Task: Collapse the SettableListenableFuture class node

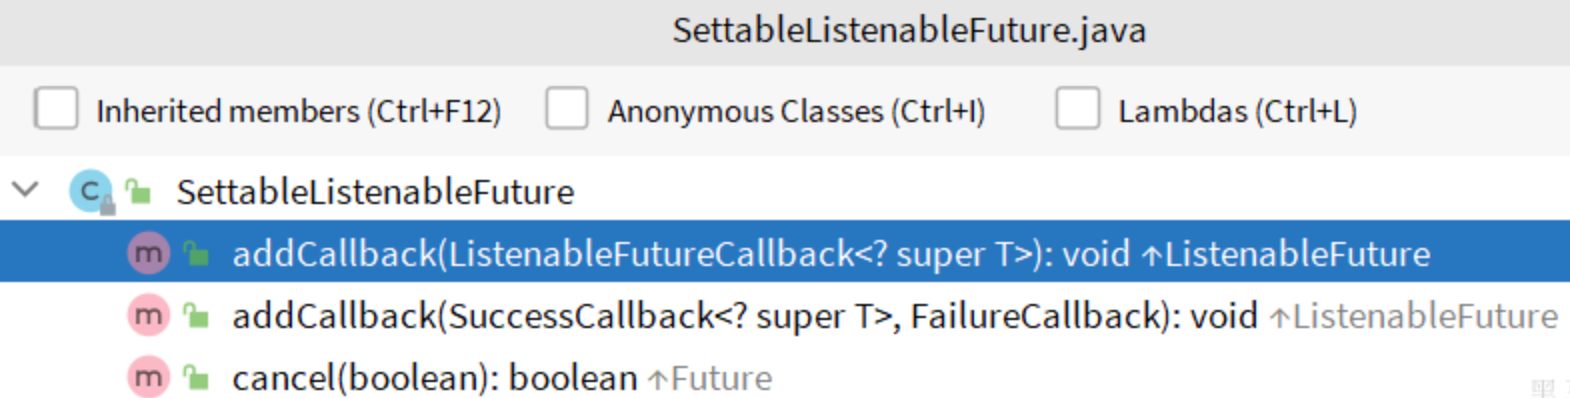Action: (25, 189)
